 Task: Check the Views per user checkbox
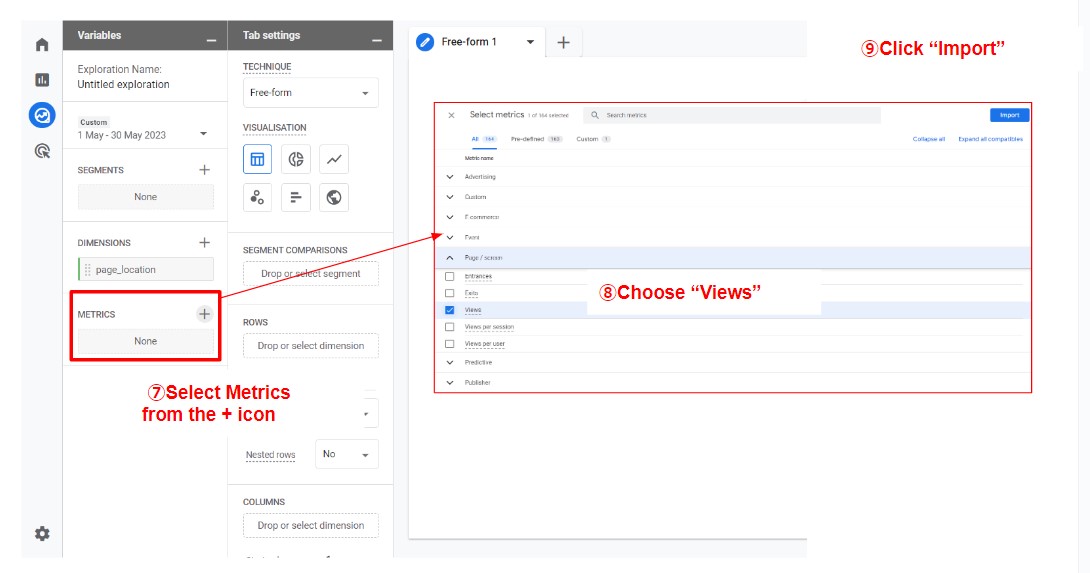[x=450, y=344]
